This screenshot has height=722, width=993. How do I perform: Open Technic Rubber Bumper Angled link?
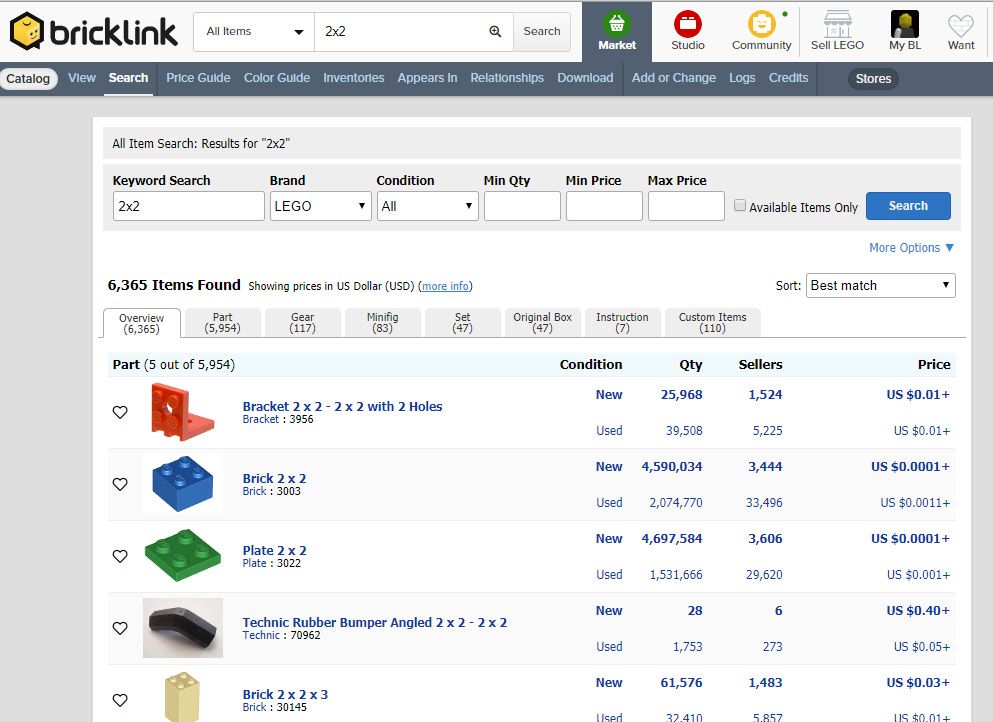click(374, 623)
